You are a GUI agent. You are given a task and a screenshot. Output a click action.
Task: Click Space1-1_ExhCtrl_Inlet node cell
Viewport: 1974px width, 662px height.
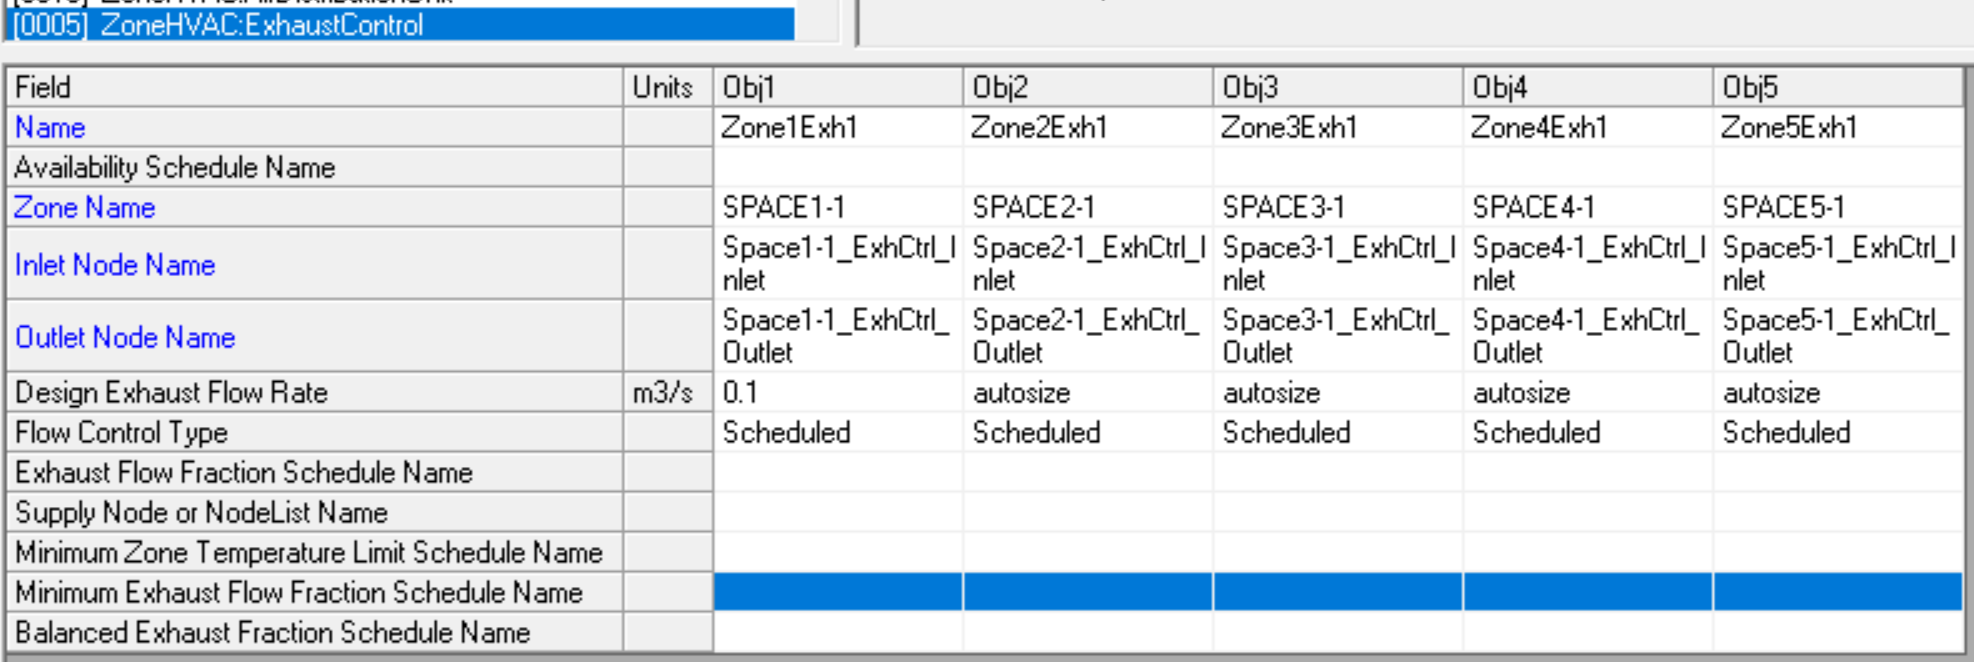[837, 264]
